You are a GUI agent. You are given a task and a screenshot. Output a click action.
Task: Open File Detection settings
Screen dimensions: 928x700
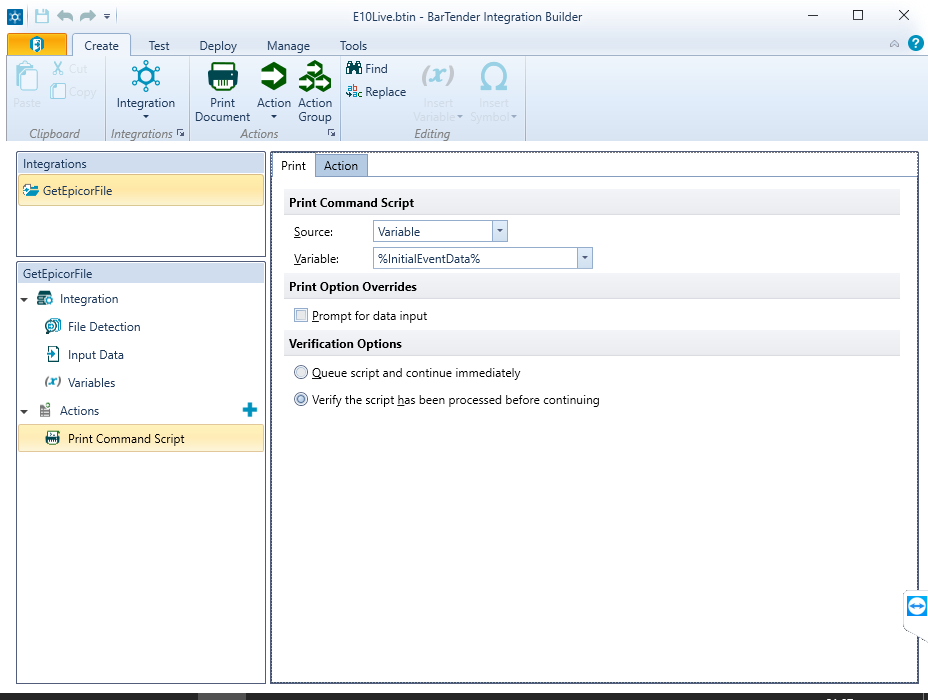tap(104, 327)
